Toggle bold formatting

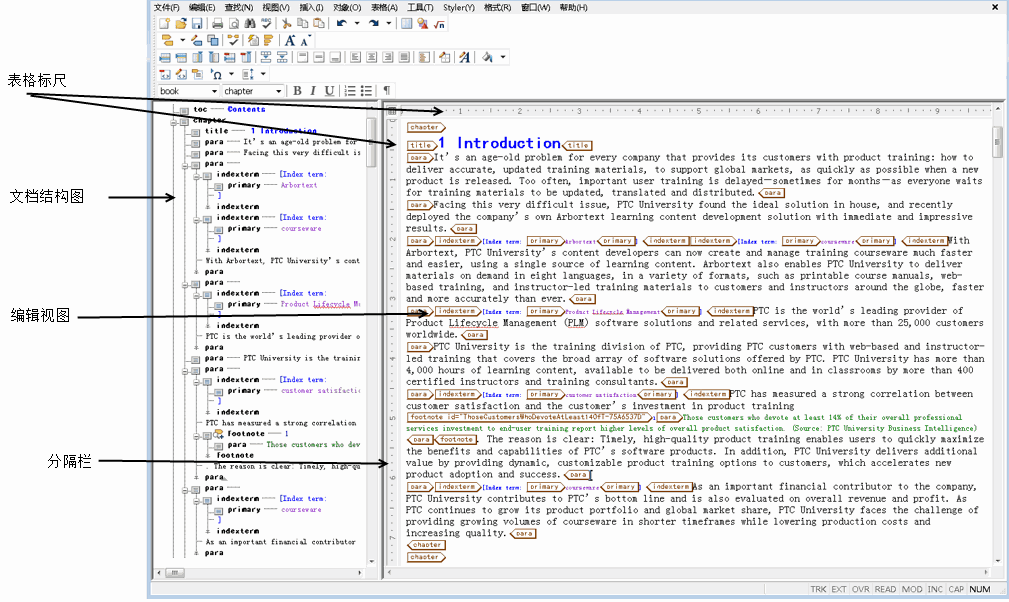point(297,91)
